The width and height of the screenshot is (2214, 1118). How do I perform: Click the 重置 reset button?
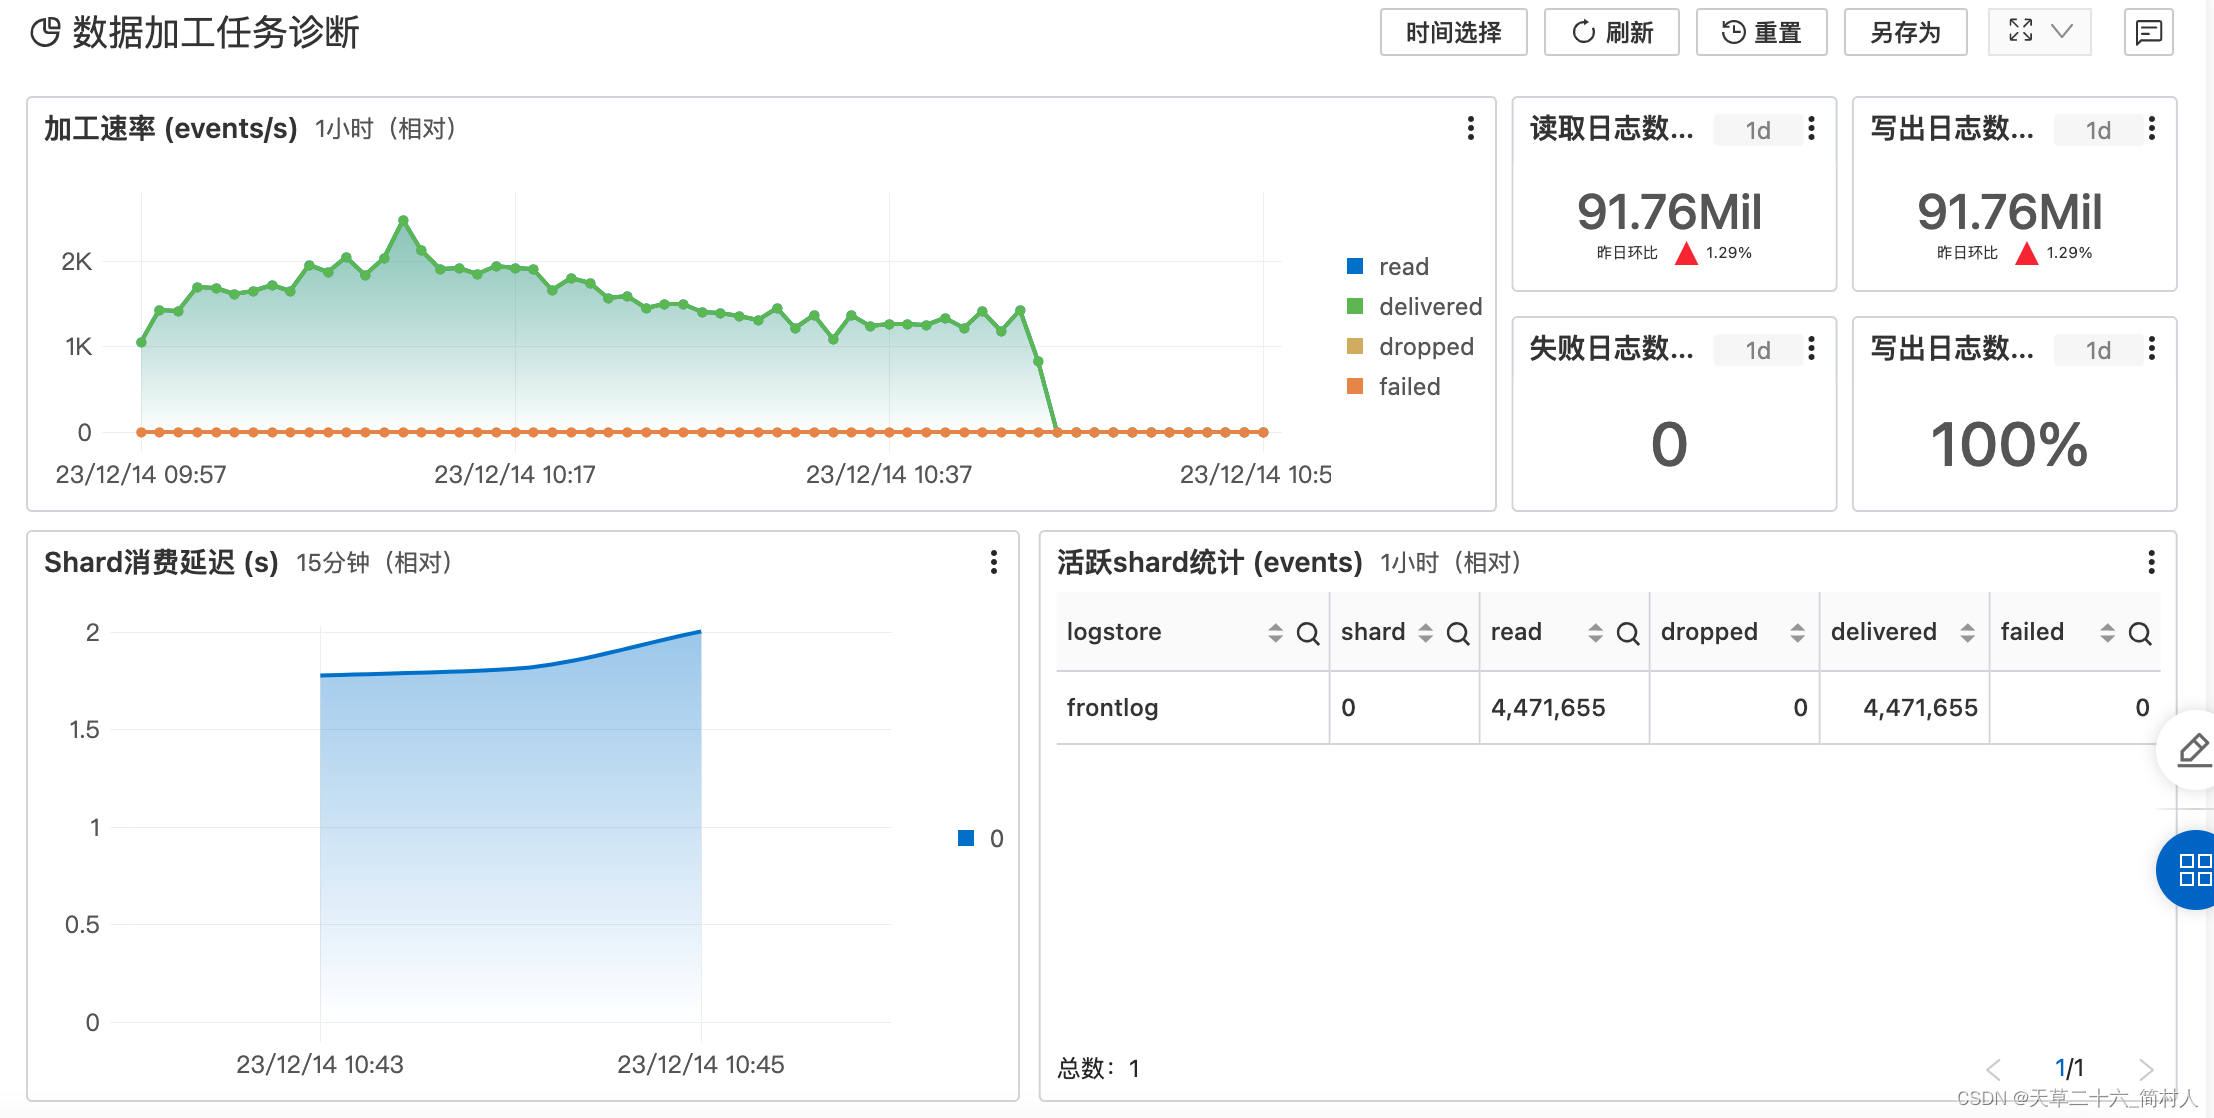1761,32
